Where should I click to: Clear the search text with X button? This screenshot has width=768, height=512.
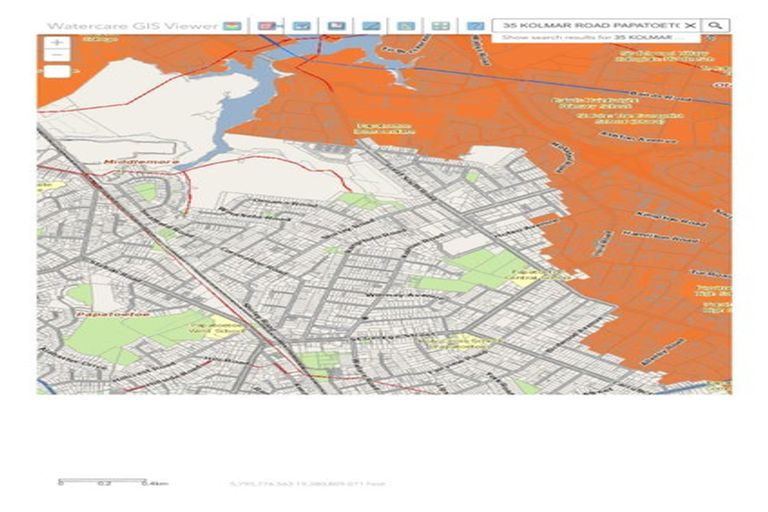point(689,24)
